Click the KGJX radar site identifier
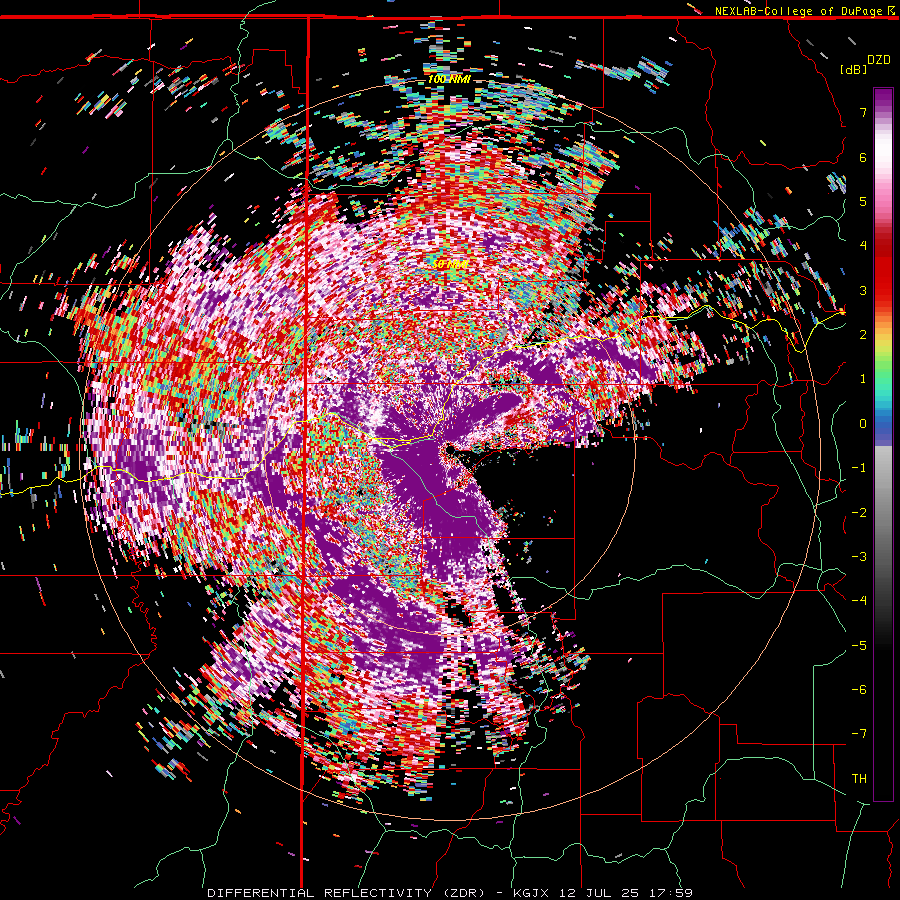Image resolution: width=900 pixels, height=900 pixels. coord(531,893)
